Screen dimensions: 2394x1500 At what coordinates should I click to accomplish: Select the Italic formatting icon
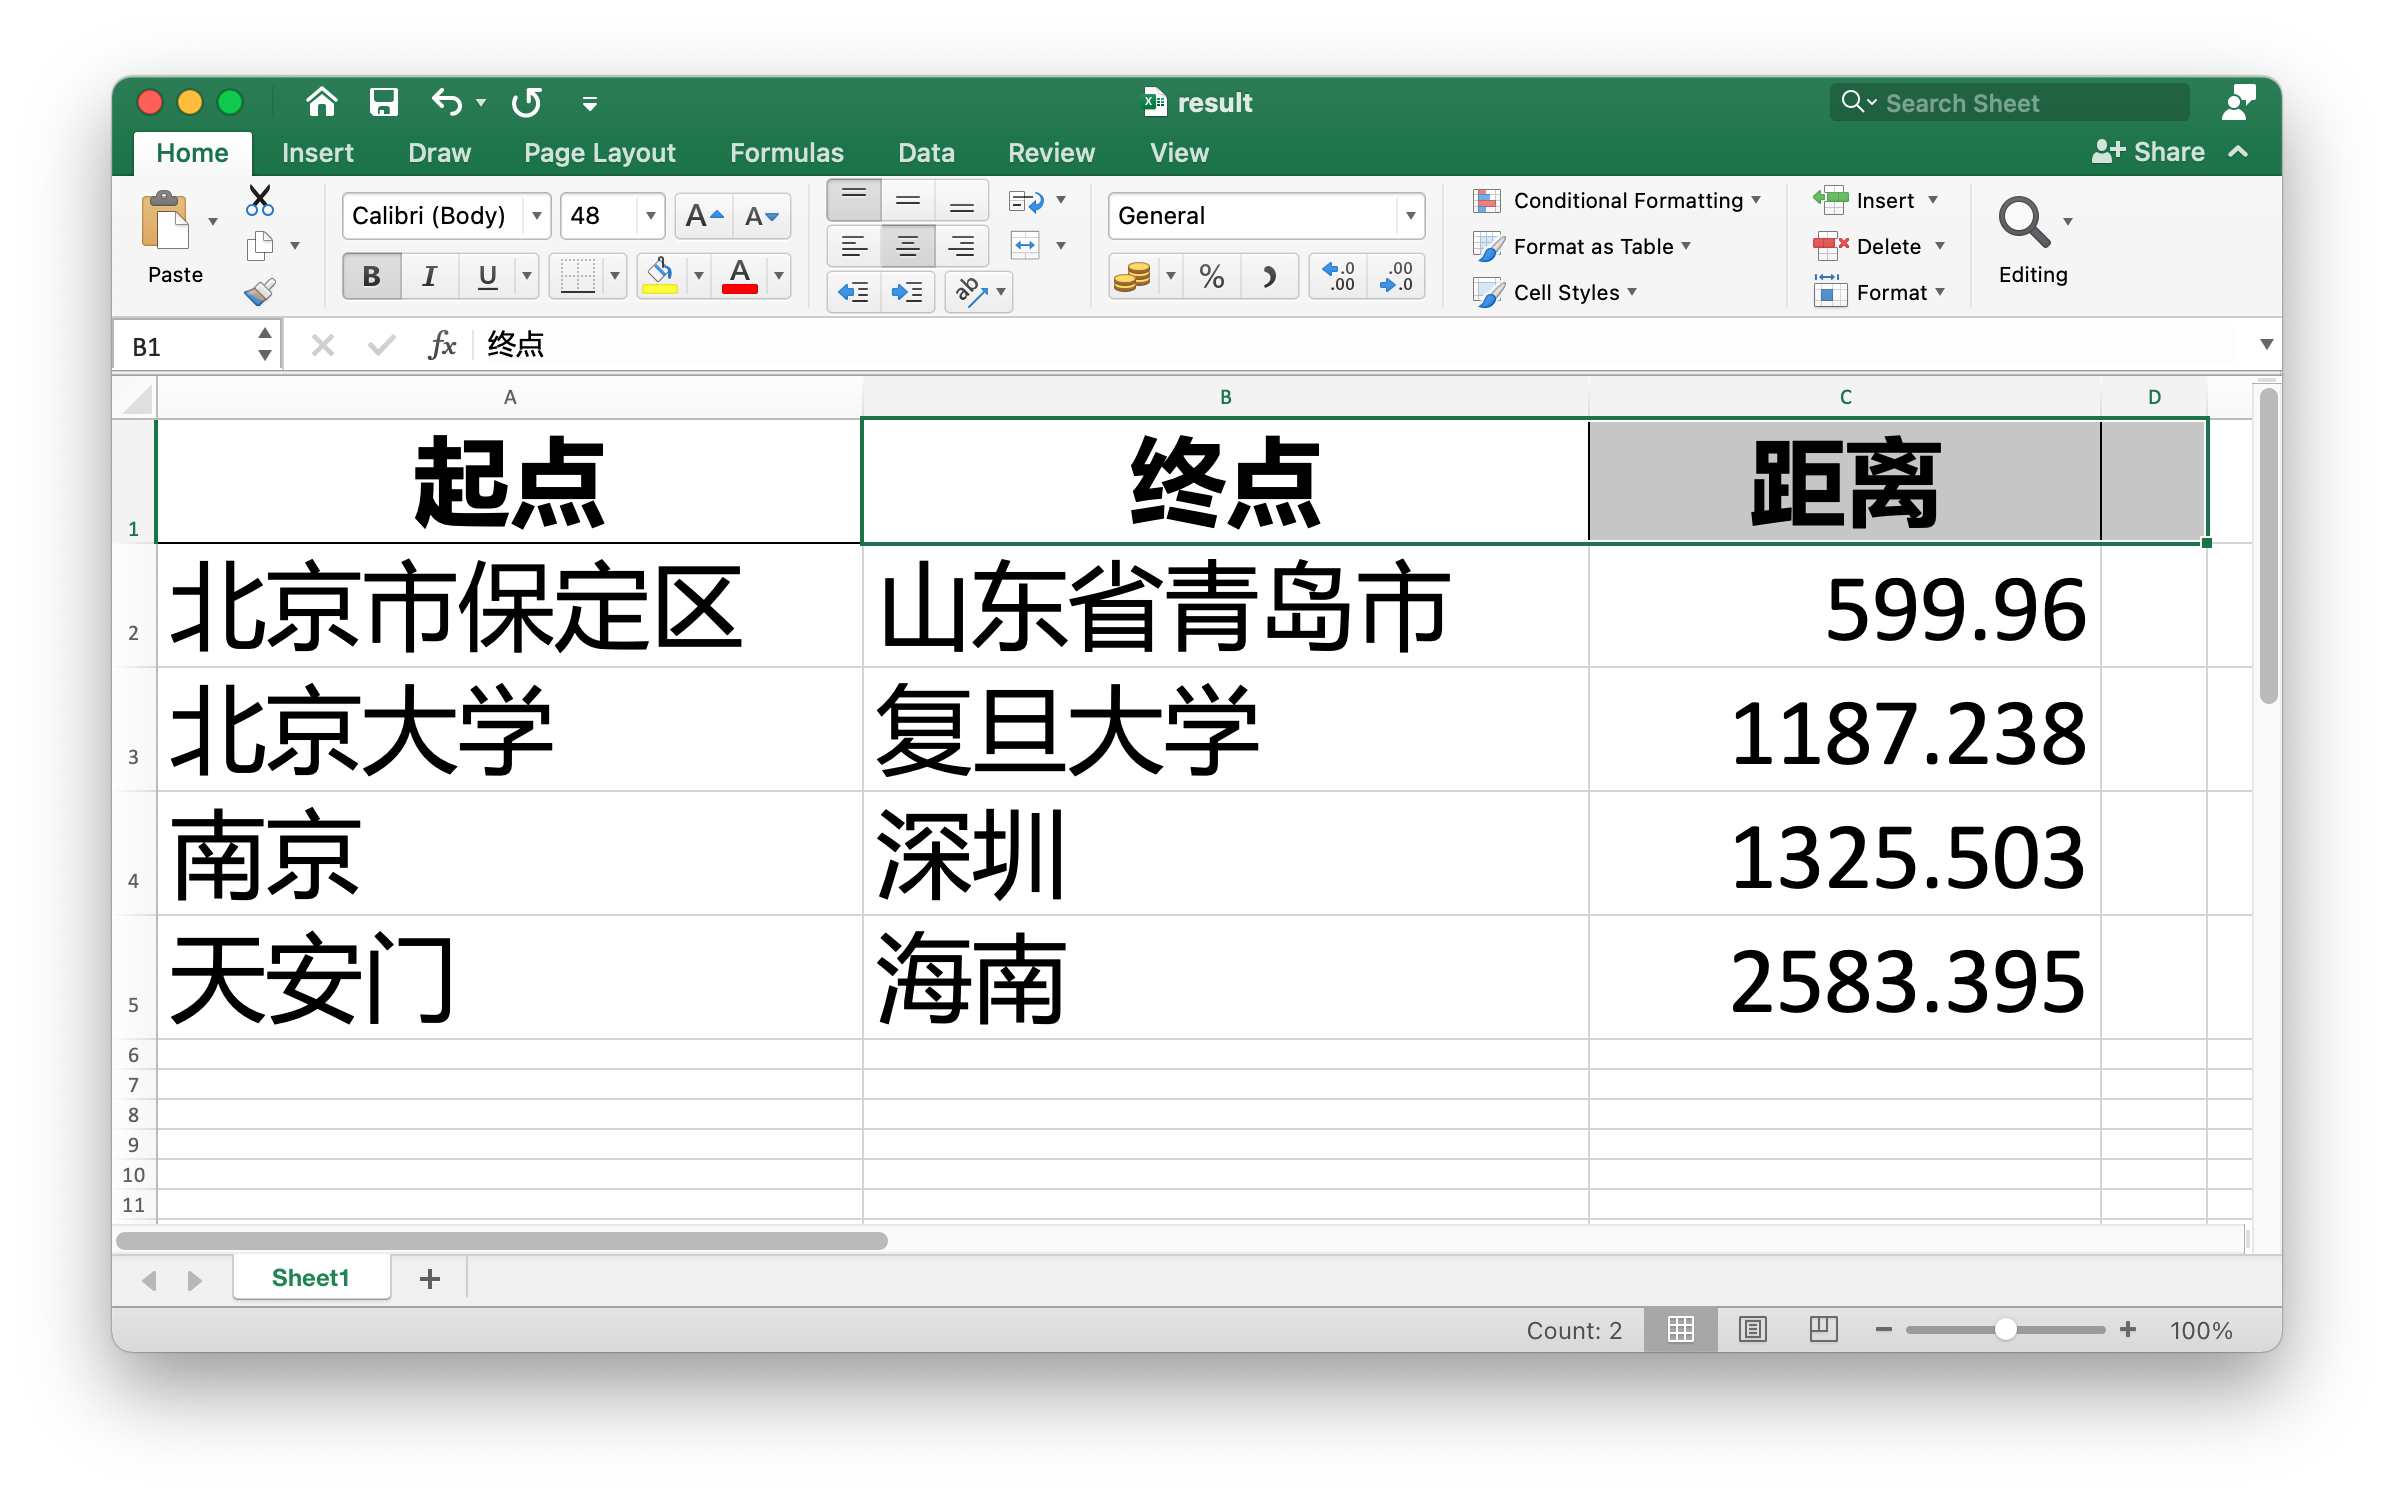(429, 276)
